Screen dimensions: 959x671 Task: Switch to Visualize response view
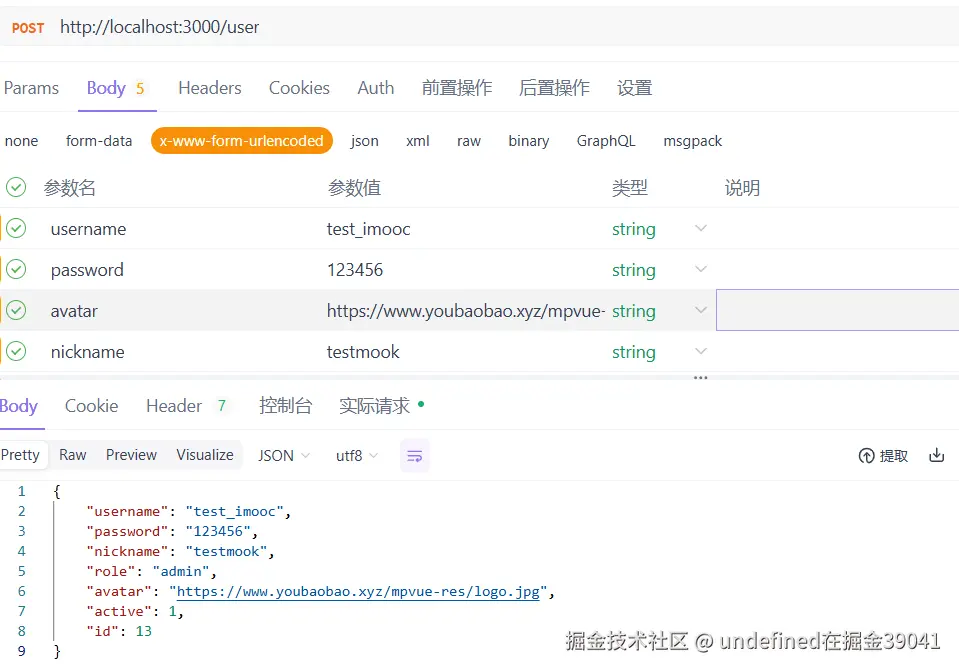point(205,455)
